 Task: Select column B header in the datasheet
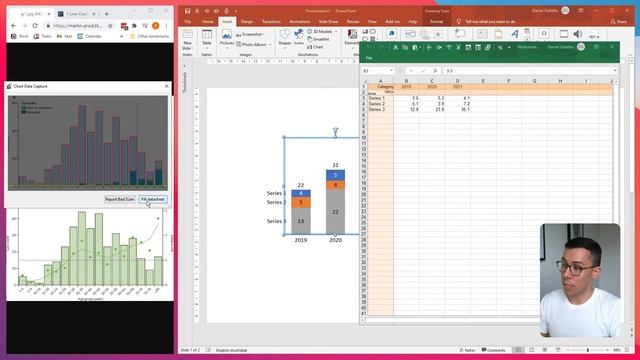pos(407,81)
